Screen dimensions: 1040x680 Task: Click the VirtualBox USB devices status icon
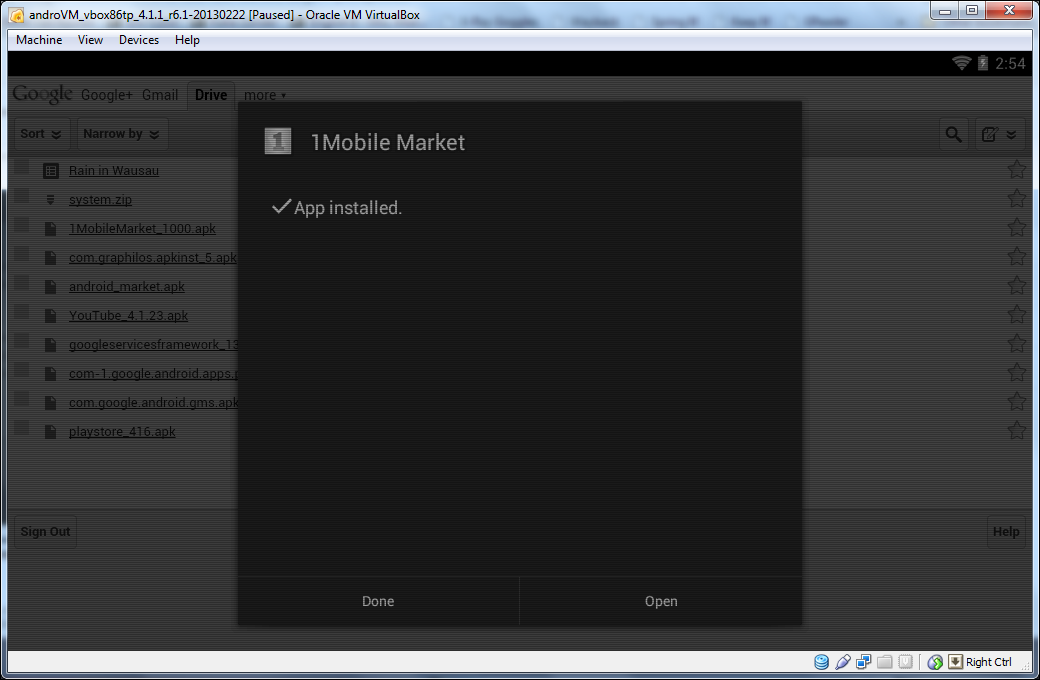(x=842, y=661)
